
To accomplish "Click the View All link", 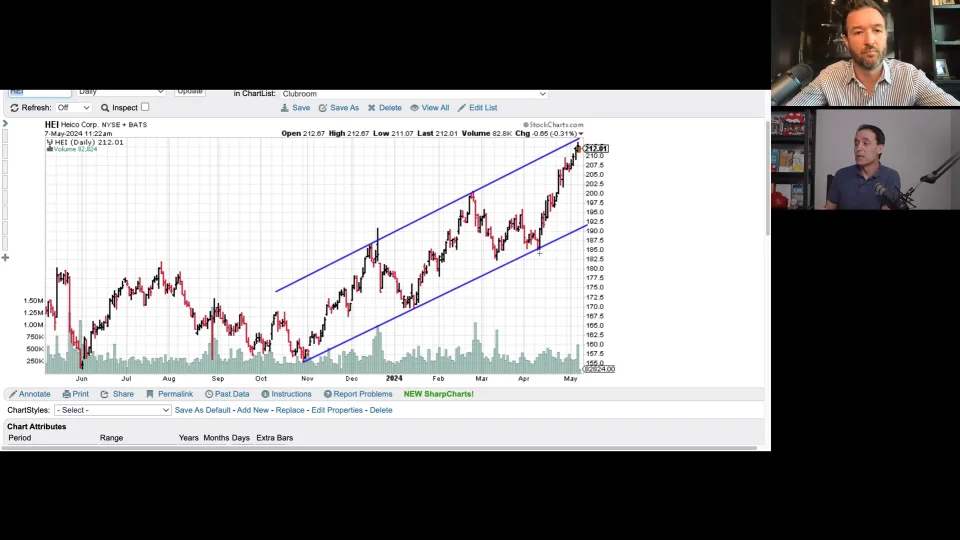I will (435, 108).
